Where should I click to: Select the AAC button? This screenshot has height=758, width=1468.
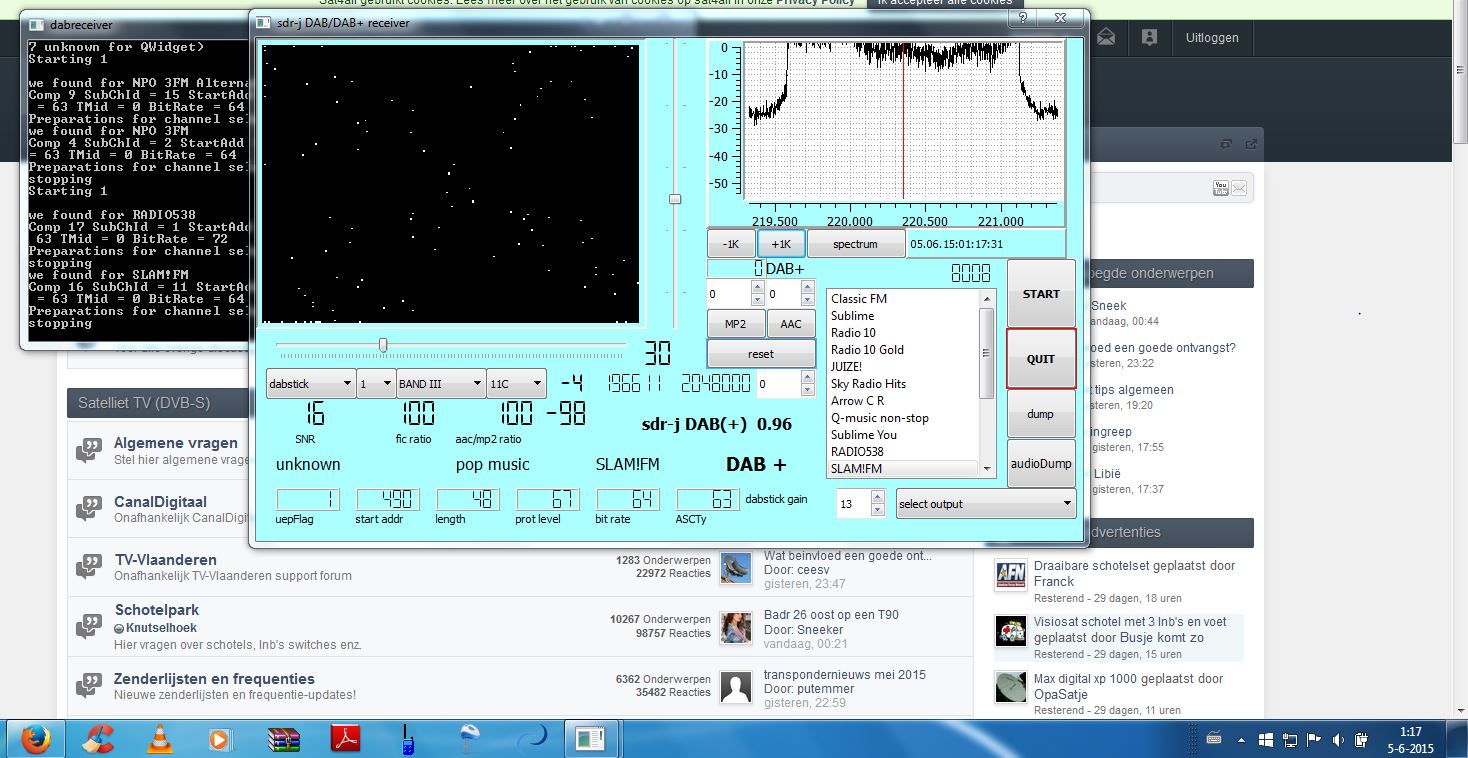pos(791,324)
